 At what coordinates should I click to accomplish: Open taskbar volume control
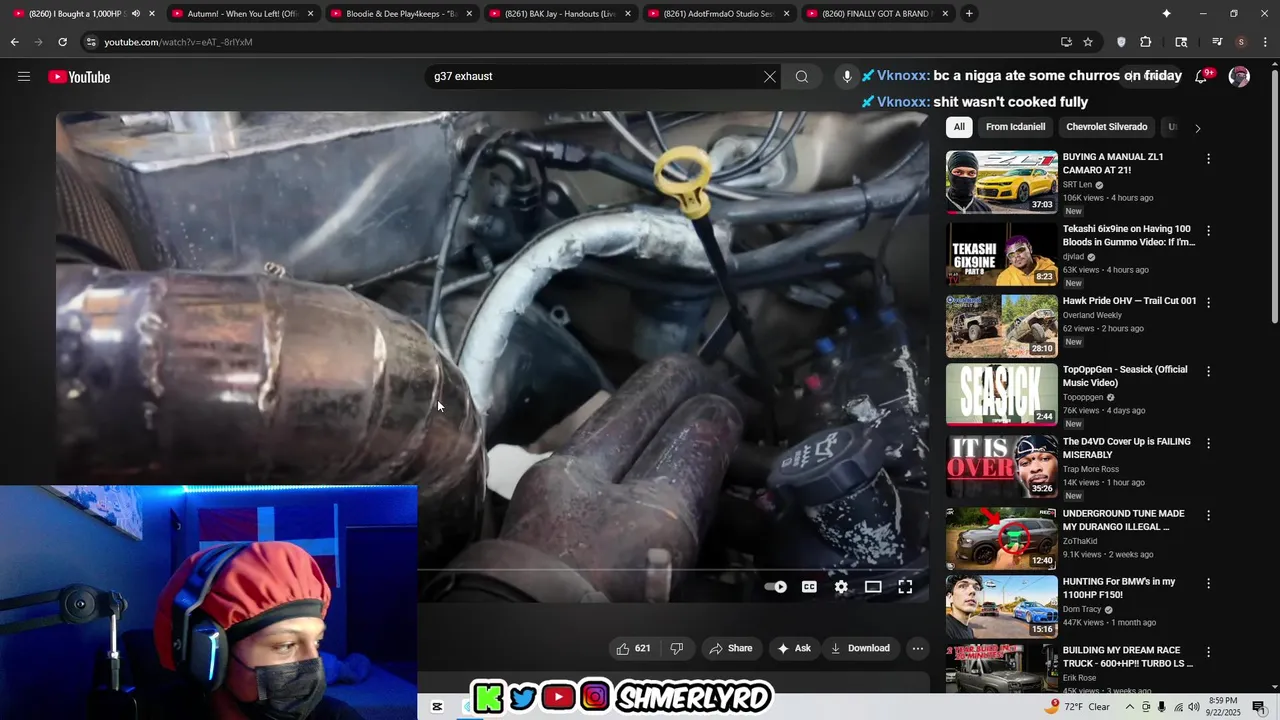tap(1193, 707)
